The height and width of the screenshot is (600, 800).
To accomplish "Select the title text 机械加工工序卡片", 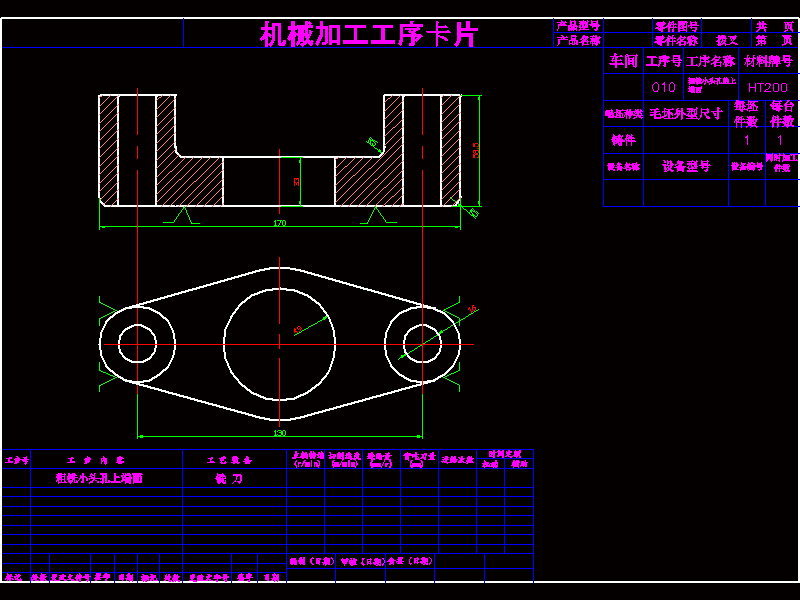I will pos(369,34).
